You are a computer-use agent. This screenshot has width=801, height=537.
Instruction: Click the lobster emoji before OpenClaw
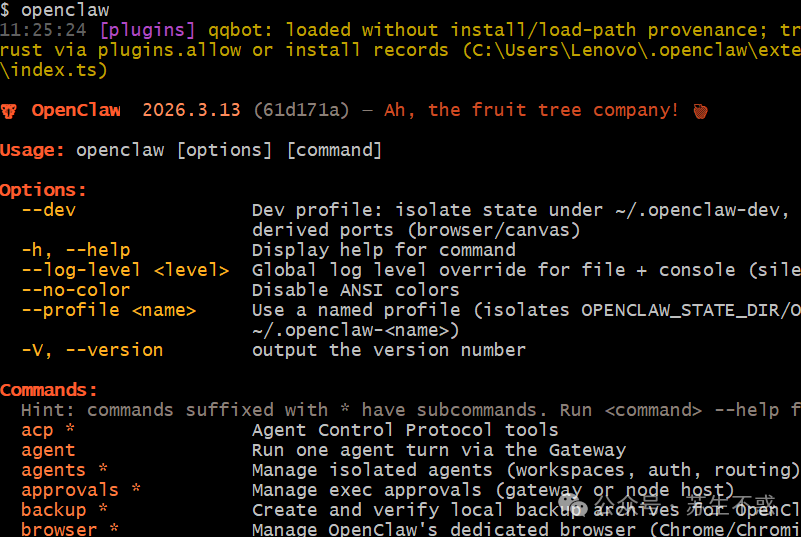pyautogui.click(x=9, y=110)
